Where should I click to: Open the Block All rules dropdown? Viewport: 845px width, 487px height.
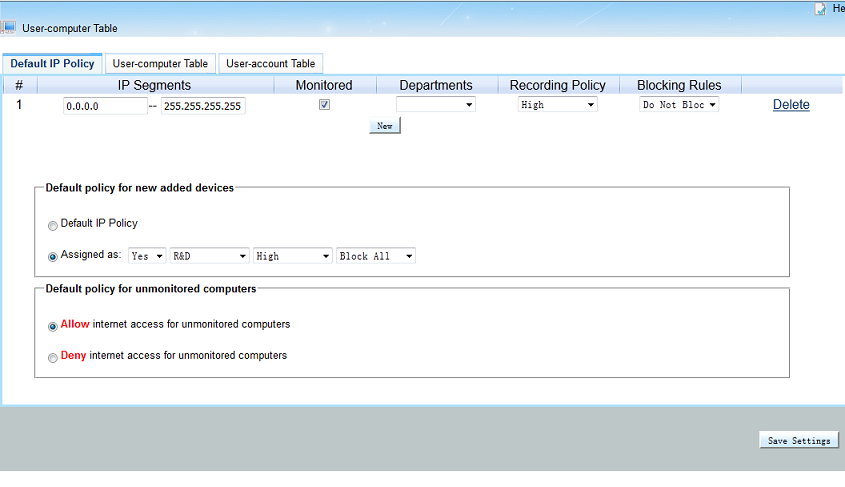(x=376, y=256)
